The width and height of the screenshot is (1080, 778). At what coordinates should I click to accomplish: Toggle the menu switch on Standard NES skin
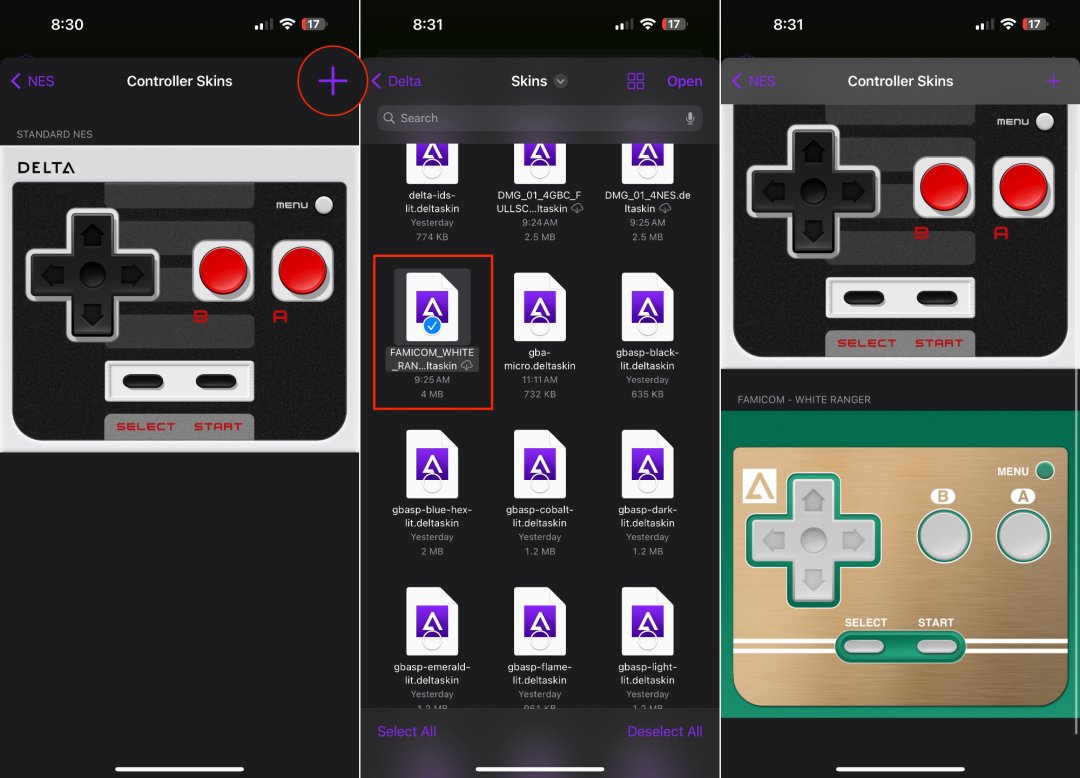(322, 204)
